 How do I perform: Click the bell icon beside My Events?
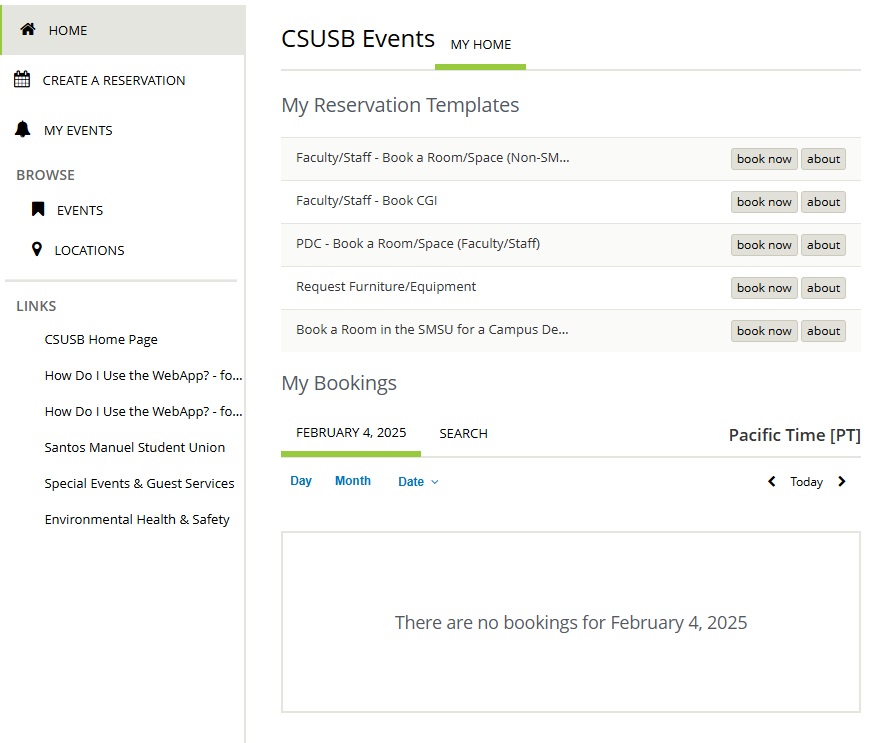pos(23,129)
